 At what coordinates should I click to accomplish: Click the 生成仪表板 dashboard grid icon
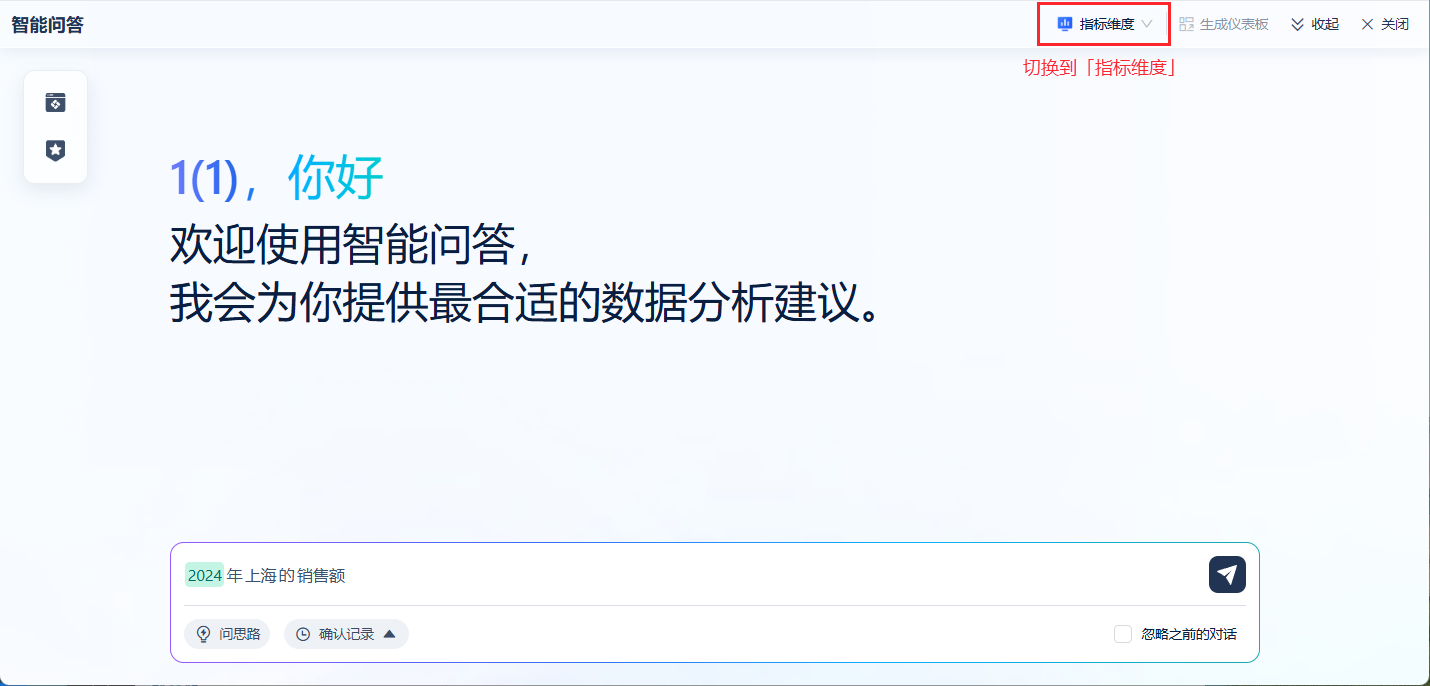tap(1187, 24)
